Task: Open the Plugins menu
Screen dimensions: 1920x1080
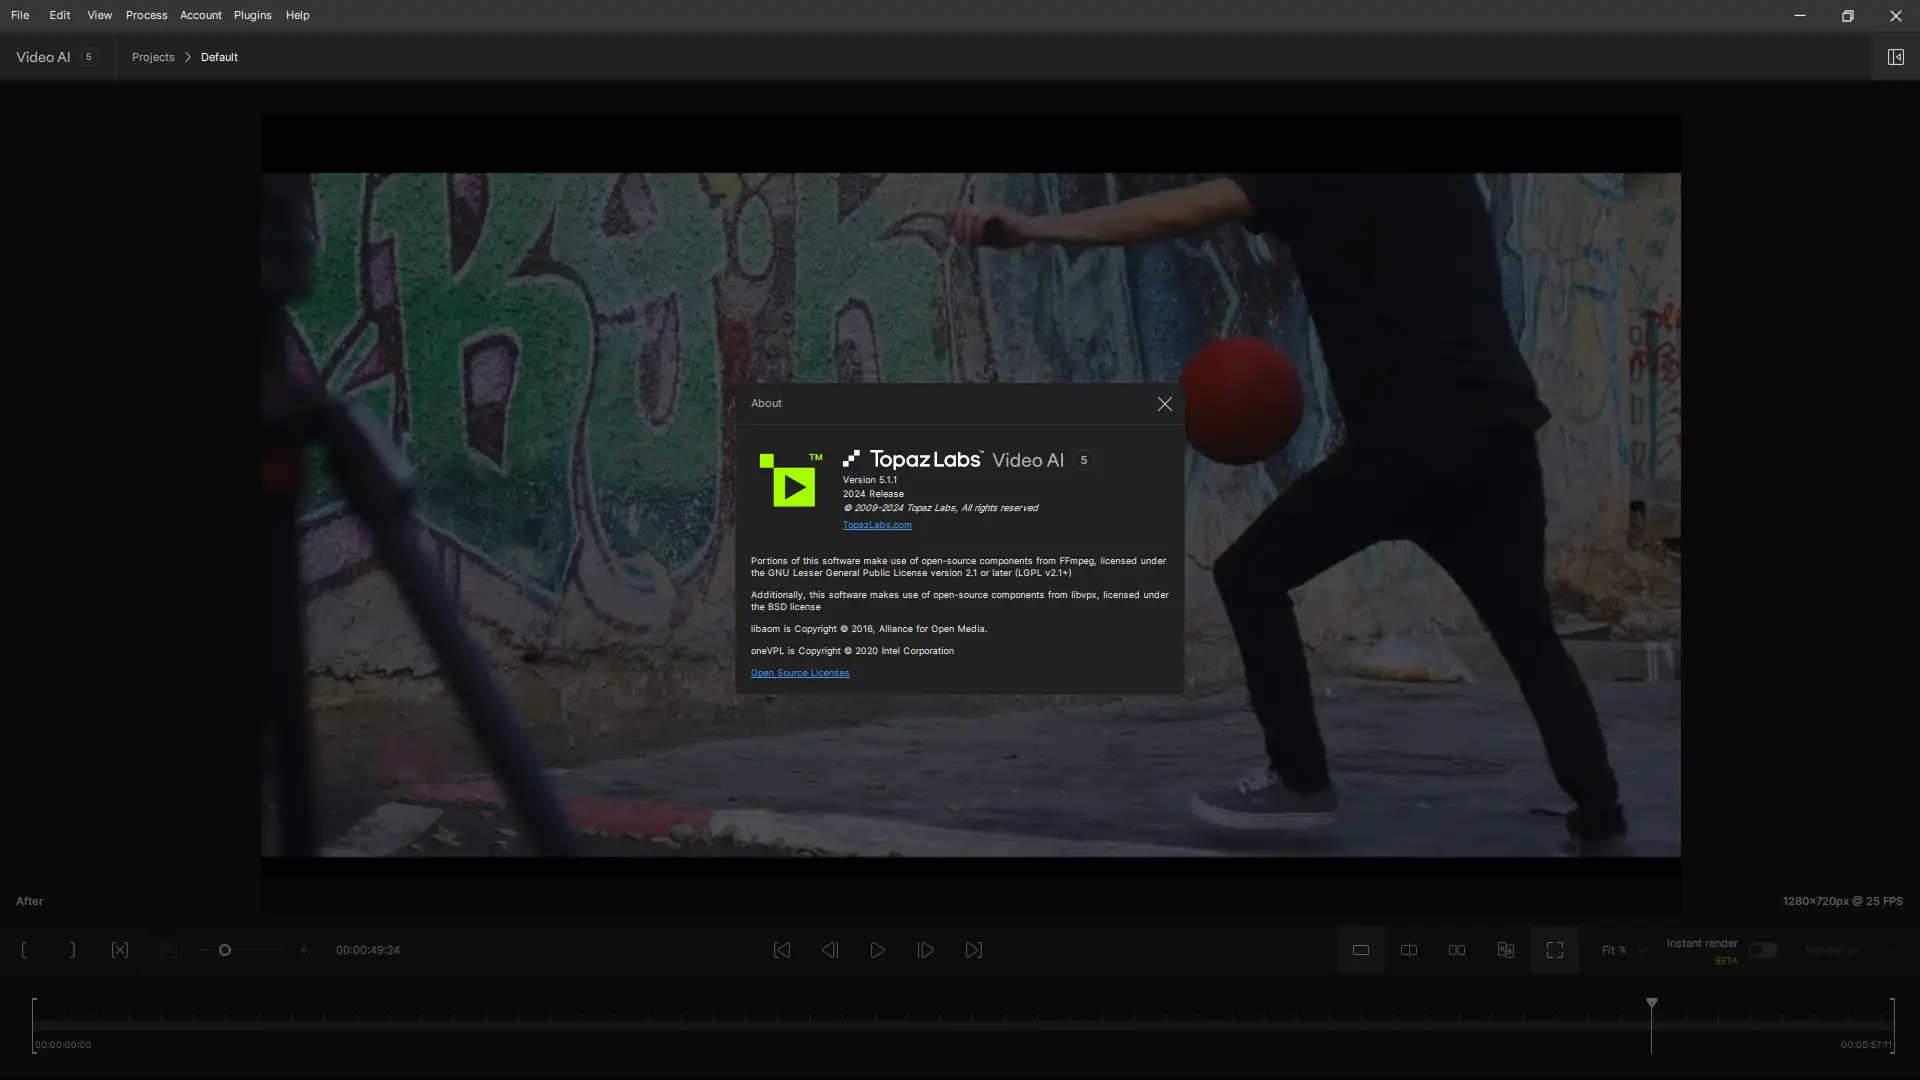Action: click(x=252, y=15)
